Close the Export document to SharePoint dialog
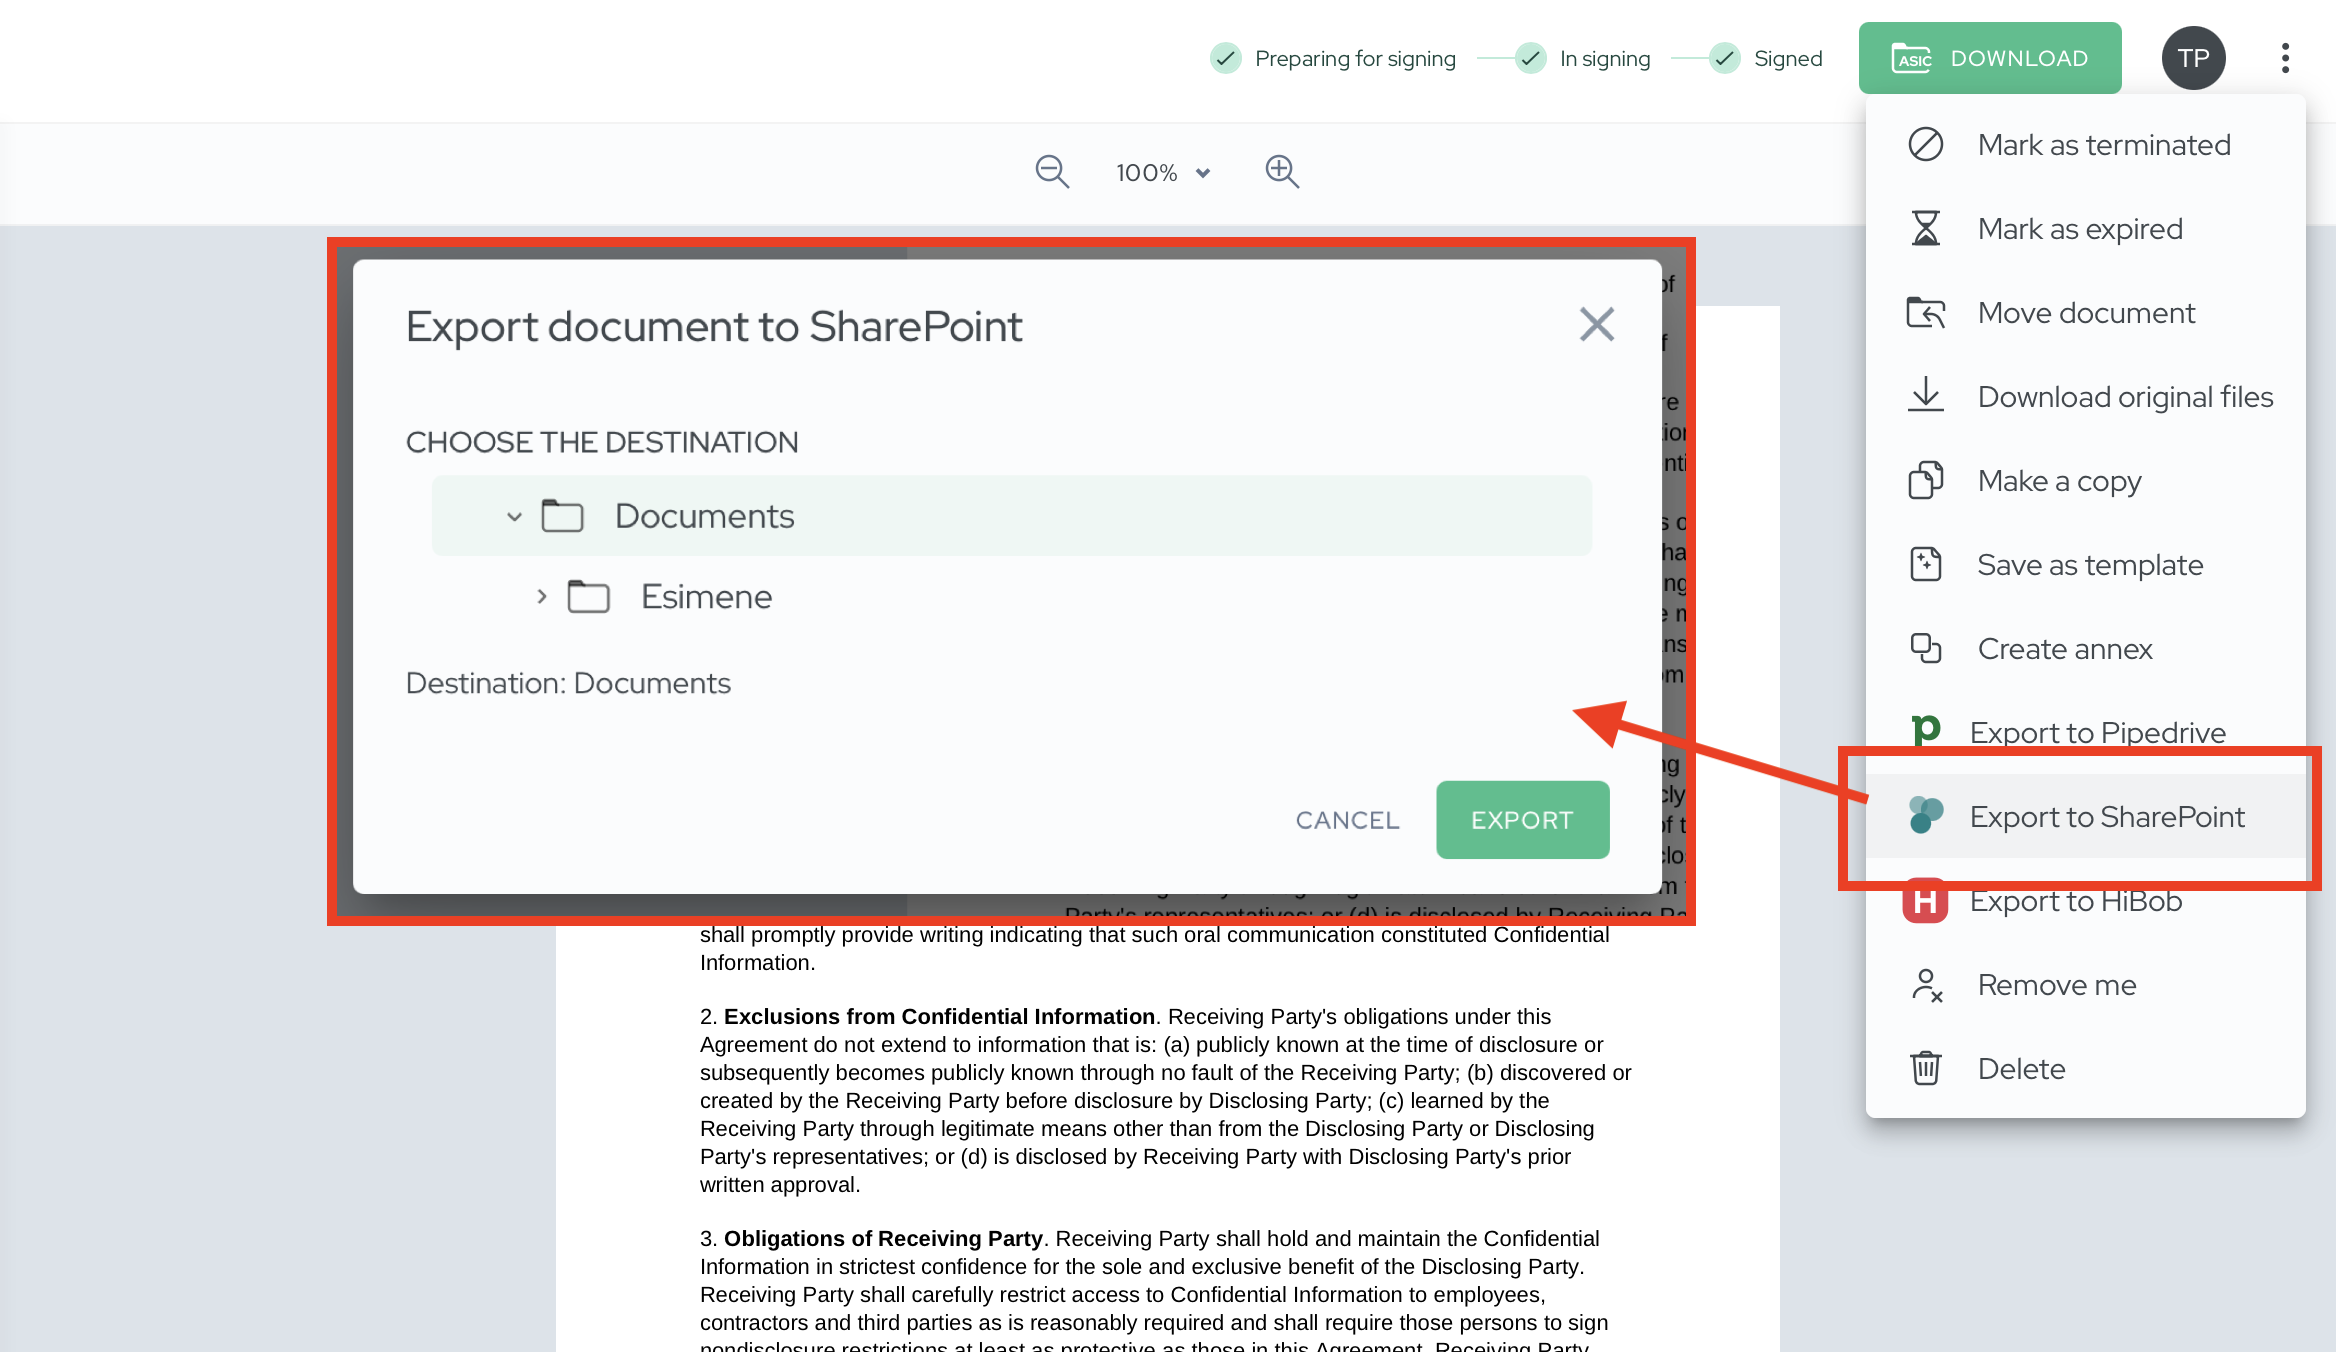 1597,325
